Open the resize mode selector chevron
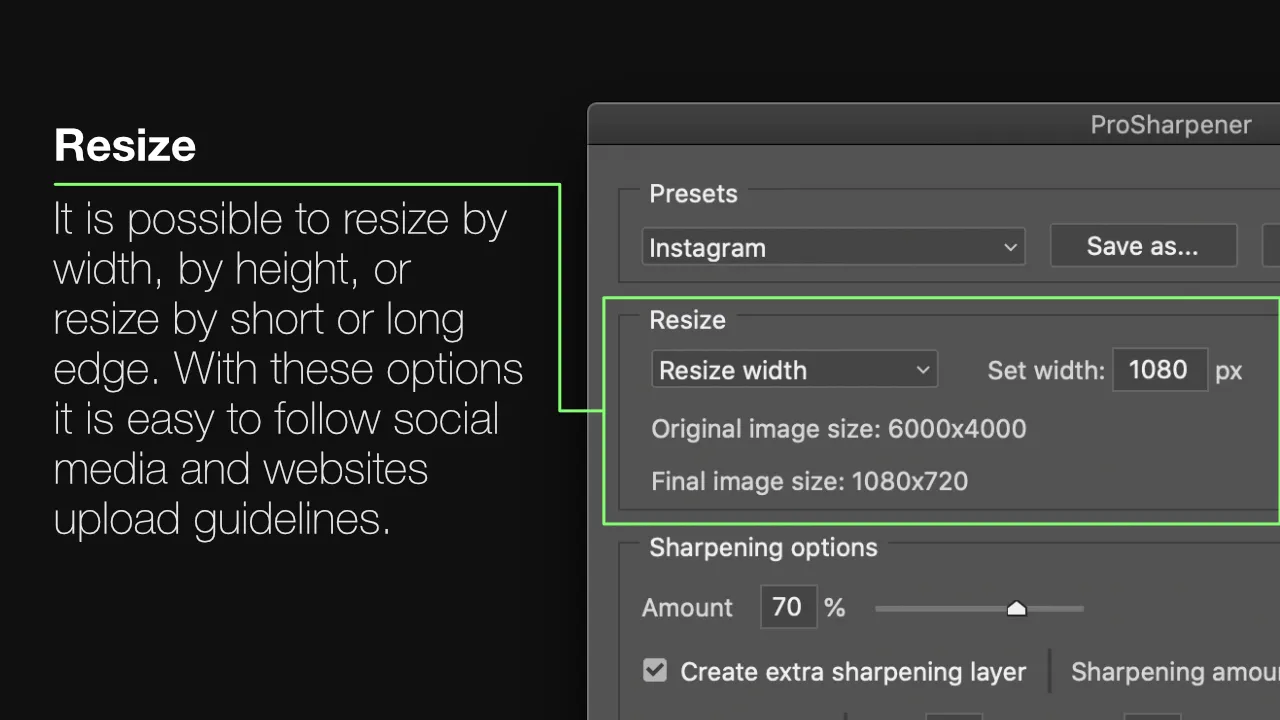The height and width of the screenshot is (720, 1280). coord(922,369)
